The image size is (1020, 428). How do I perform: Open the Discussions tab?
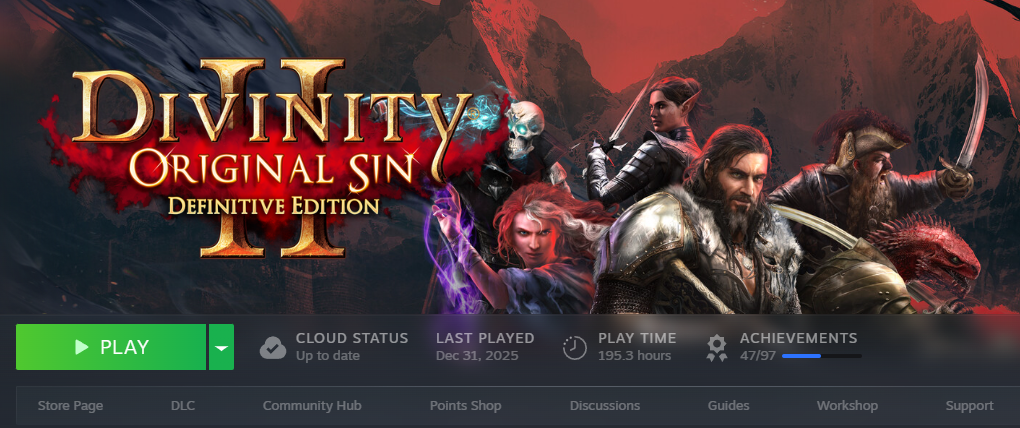click(x=605, y=406)
